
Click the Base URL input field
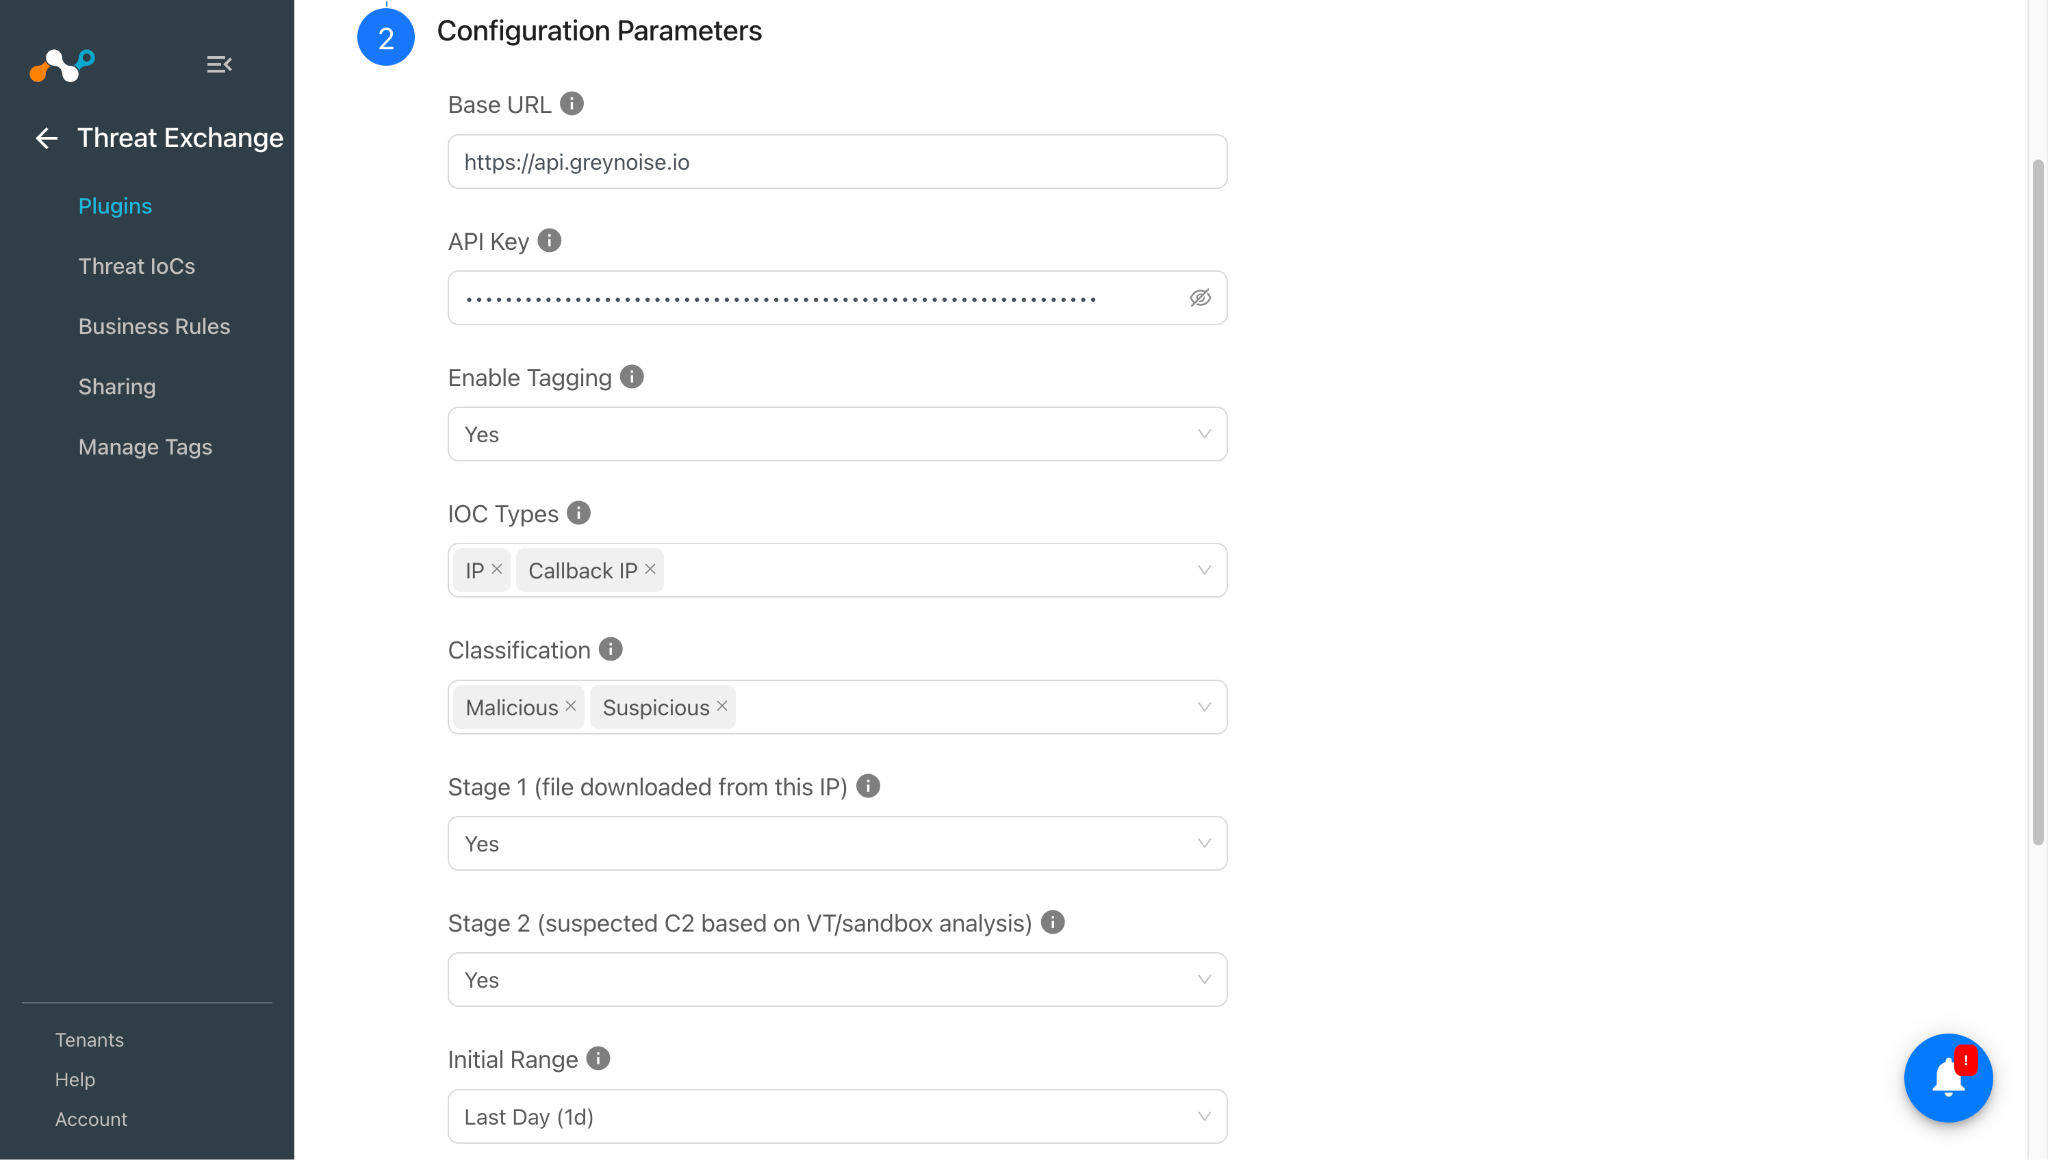837,162
